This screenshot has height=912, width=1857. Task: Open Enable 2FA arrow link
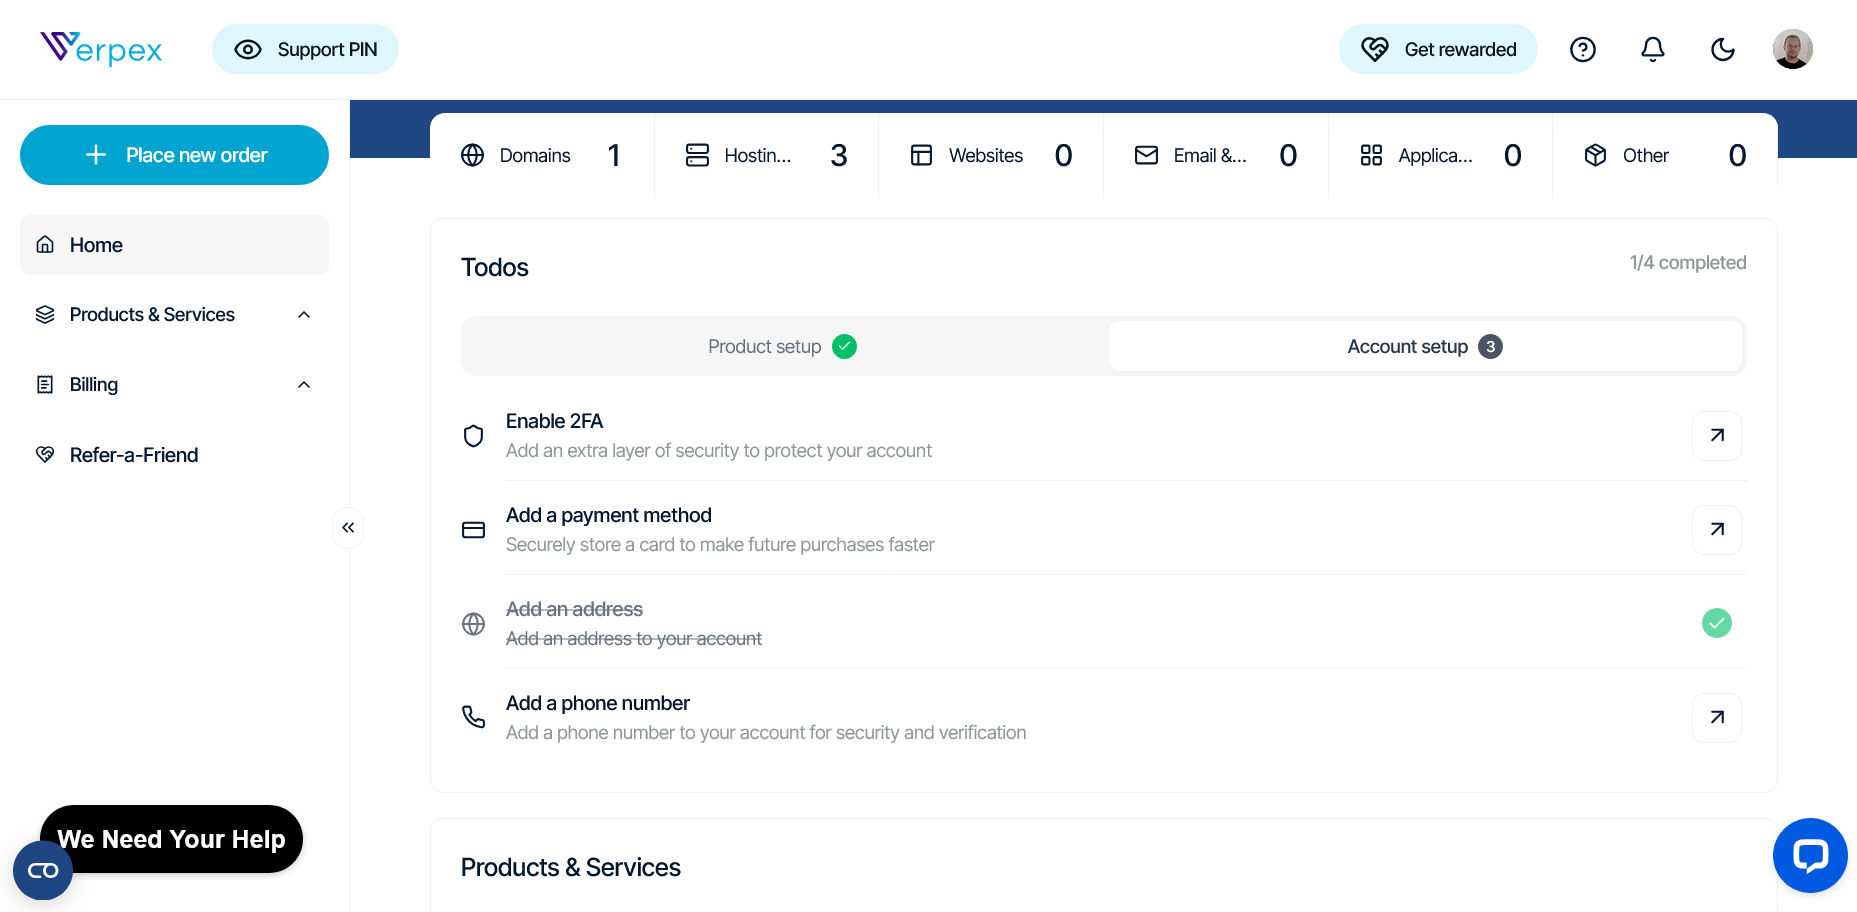tap(1717, 436)
